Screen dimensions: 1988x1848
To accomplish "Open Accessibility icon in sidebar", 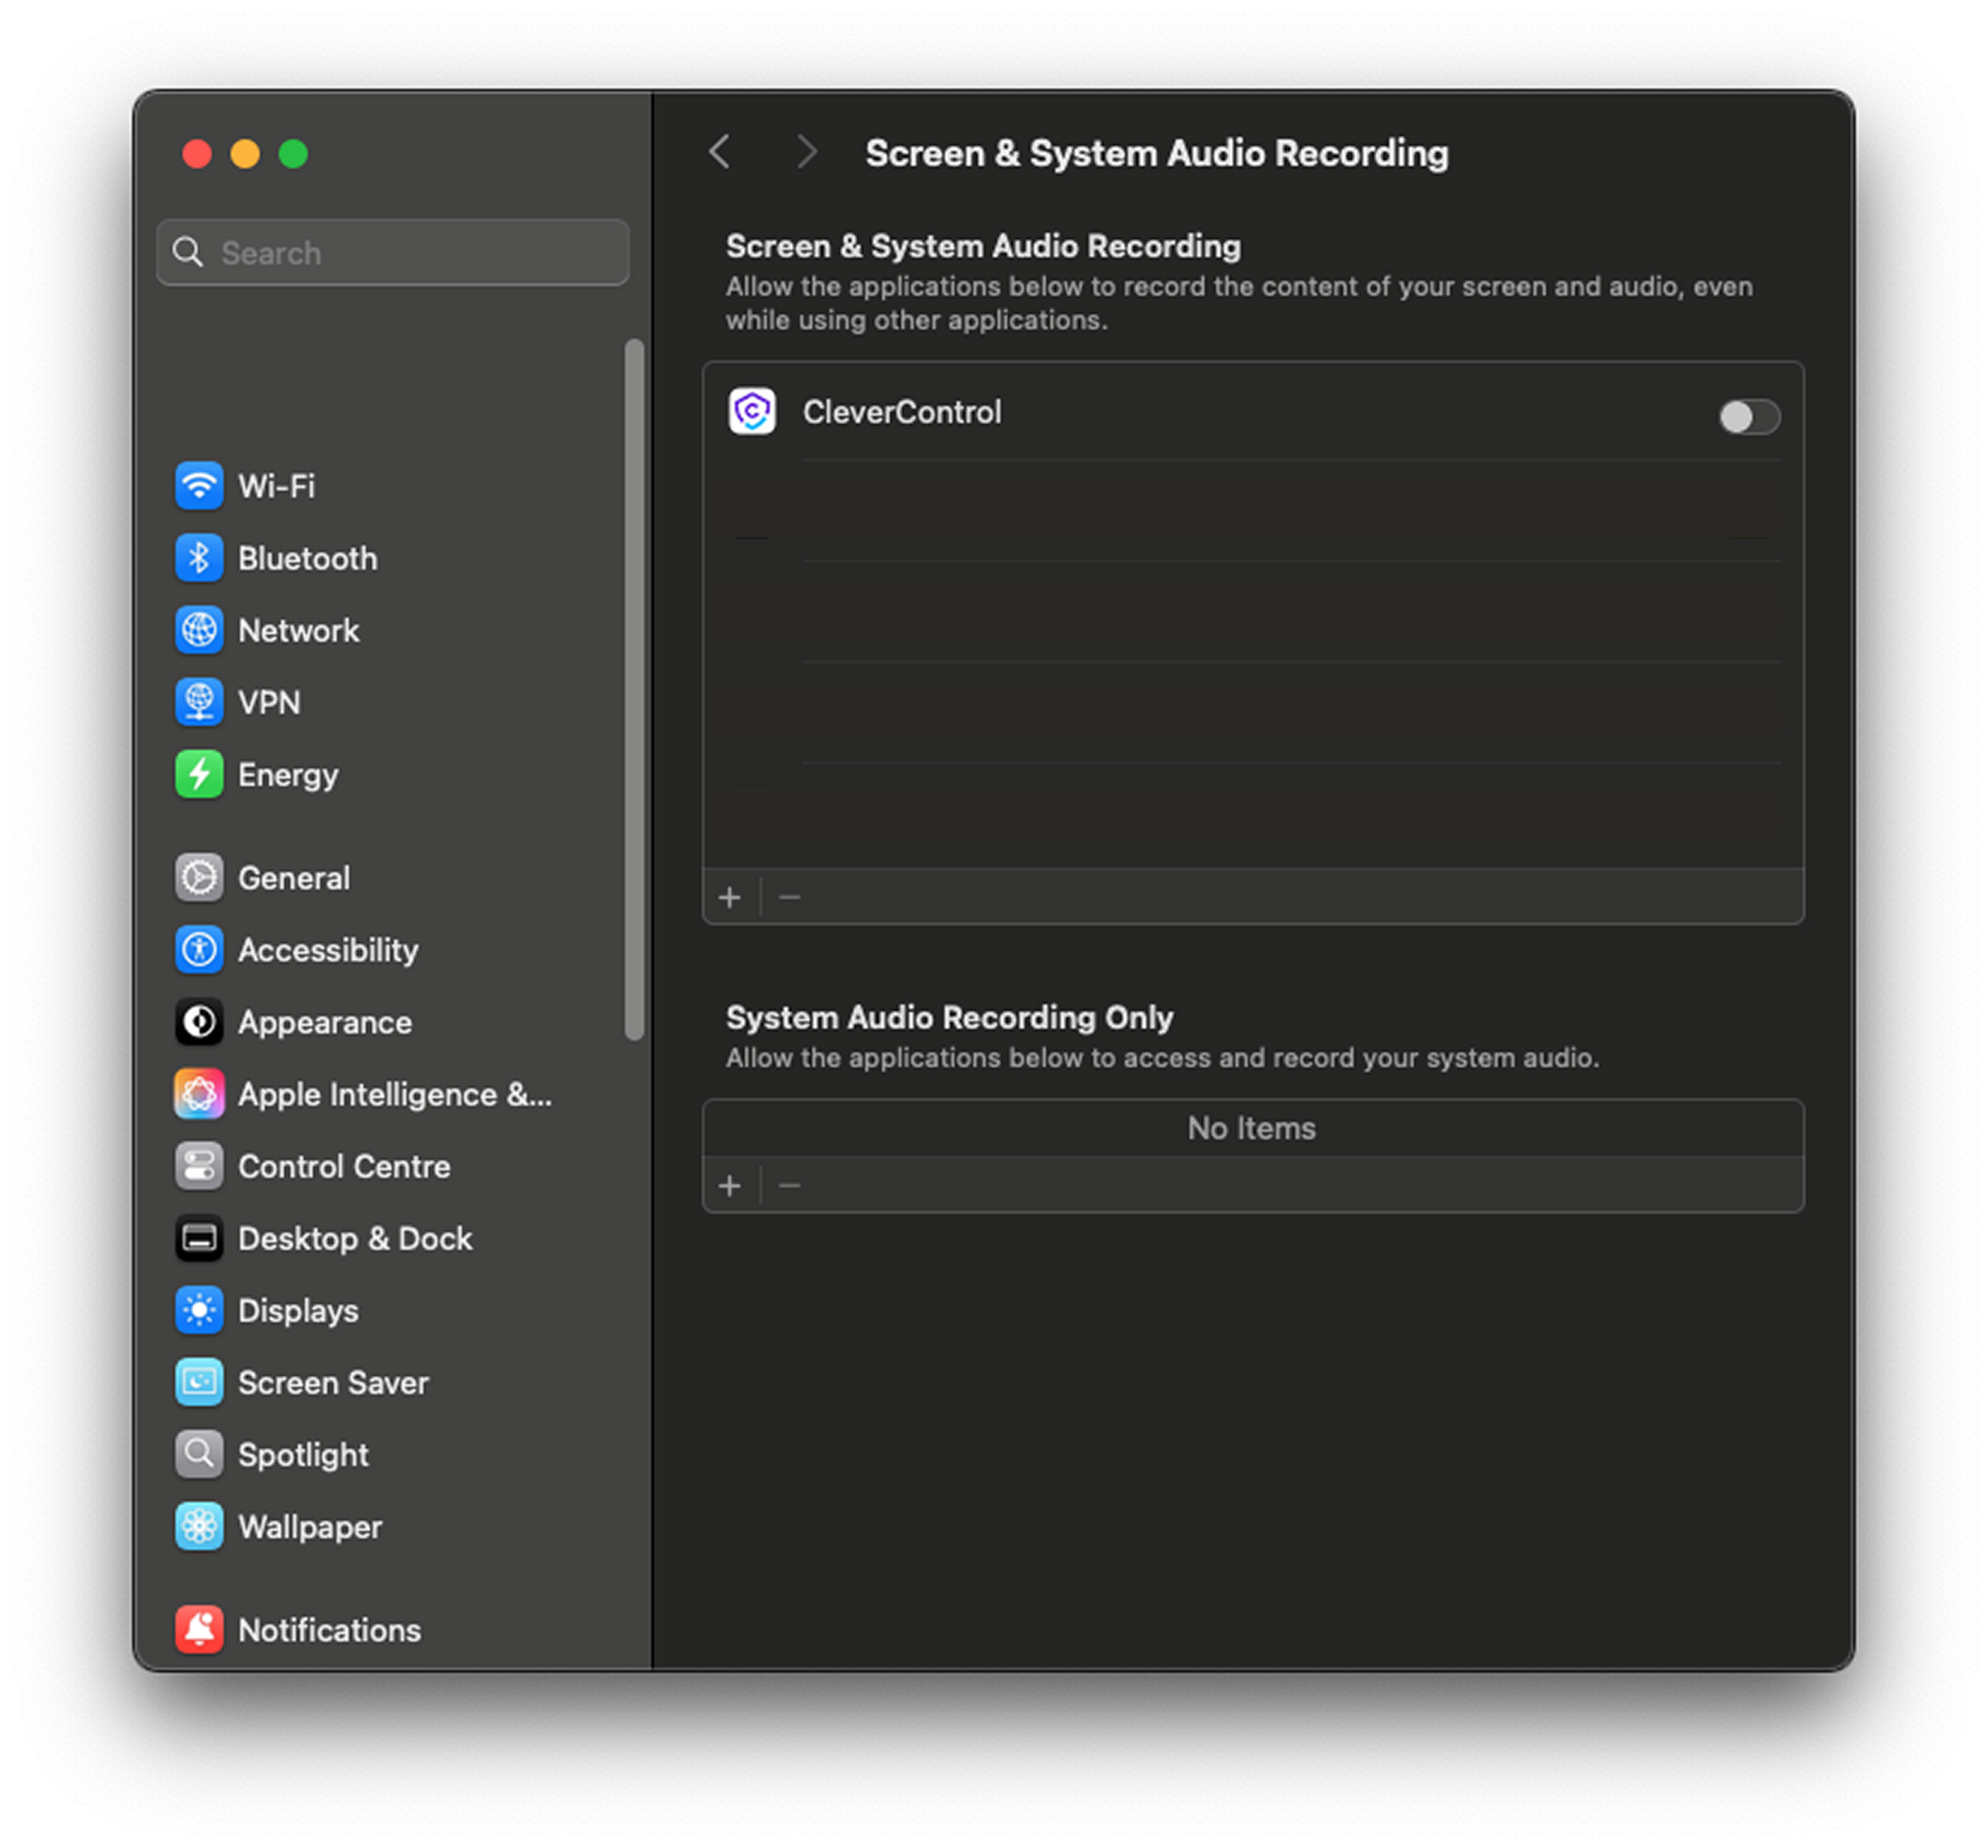I will (199, 950).
